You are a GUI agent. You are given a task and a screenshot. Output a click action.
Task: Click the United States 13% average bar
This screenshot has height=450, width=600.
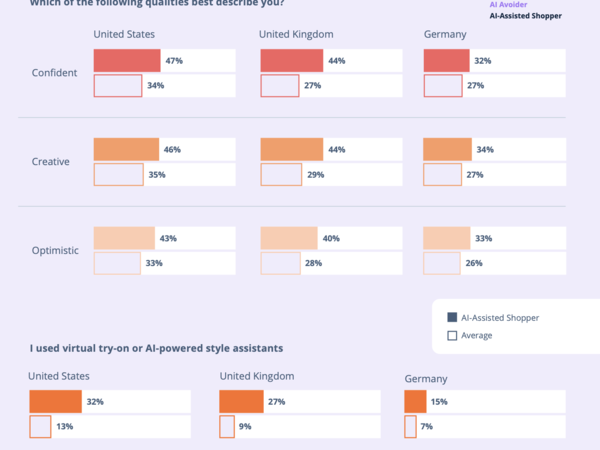click(x=40, y=427)
